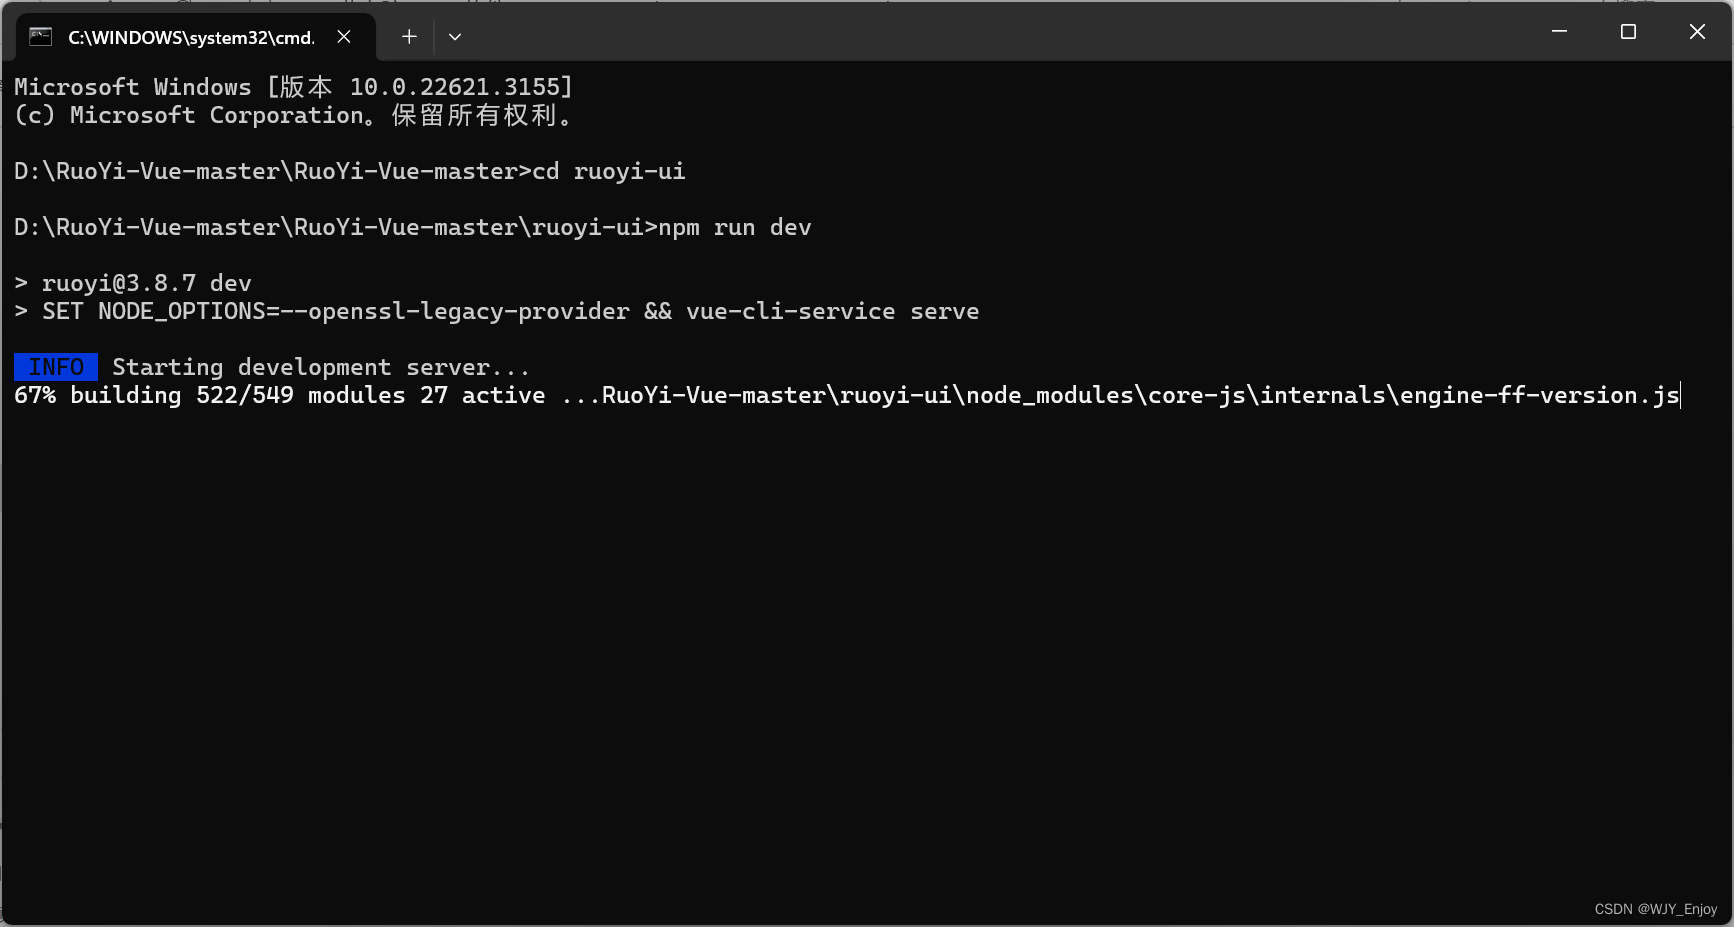Click the 'ruoyi@3.8.7 dev' output line
This screenshot has width=1734, height=927.
coord(146,283)
